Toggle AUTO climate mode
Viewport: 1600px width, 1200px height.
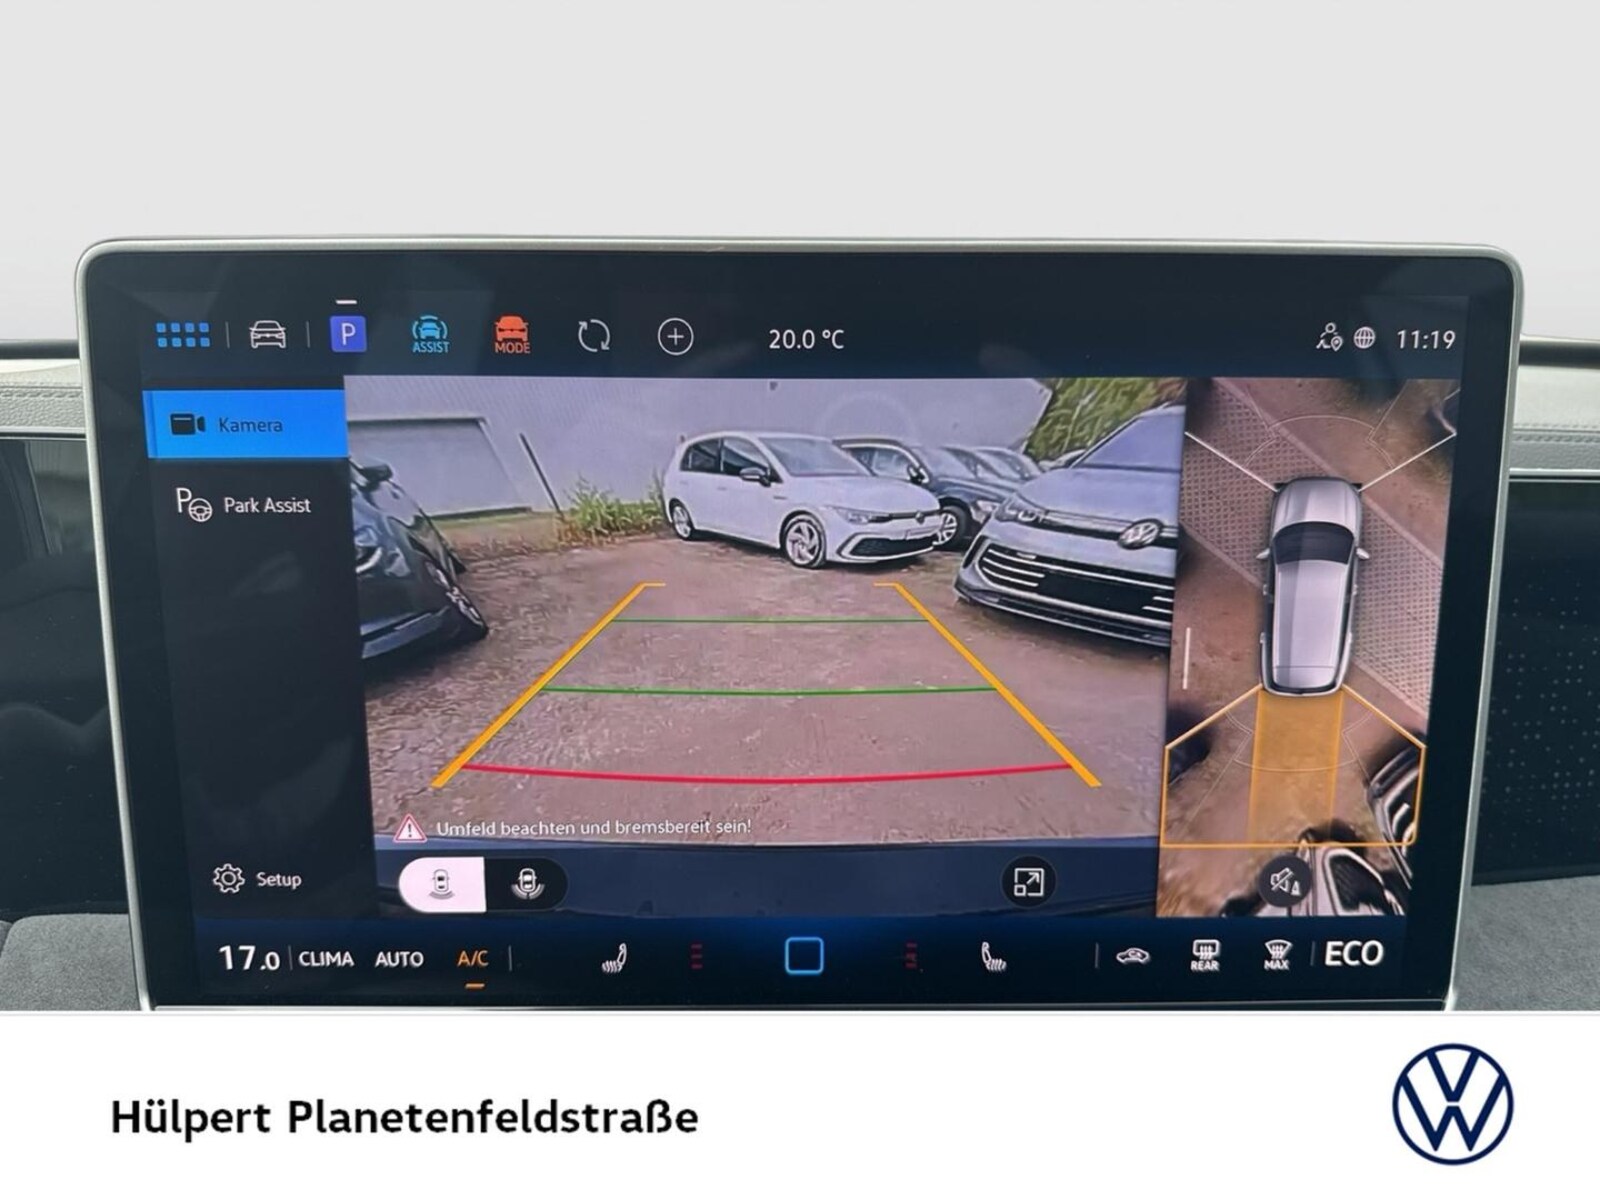pyautogui.click(x=399, y=958)
